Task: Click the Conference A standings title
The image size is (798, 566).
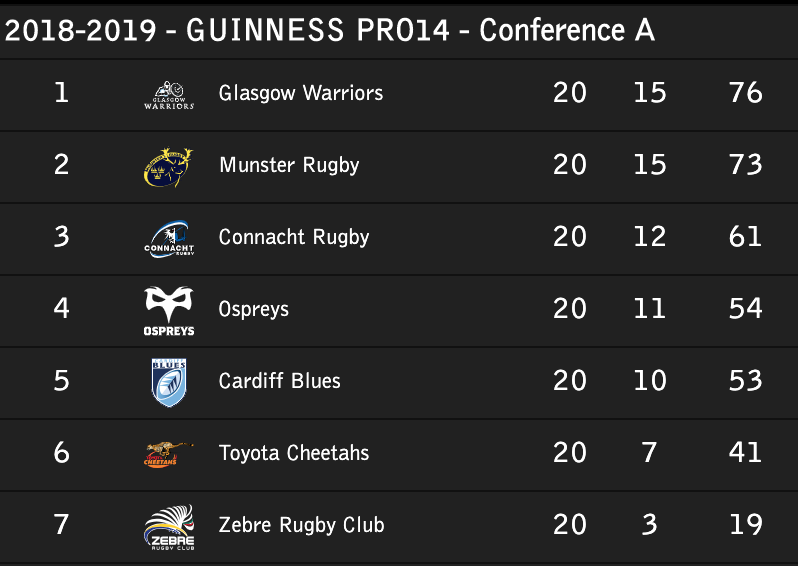Action: (x=330, y=31)
